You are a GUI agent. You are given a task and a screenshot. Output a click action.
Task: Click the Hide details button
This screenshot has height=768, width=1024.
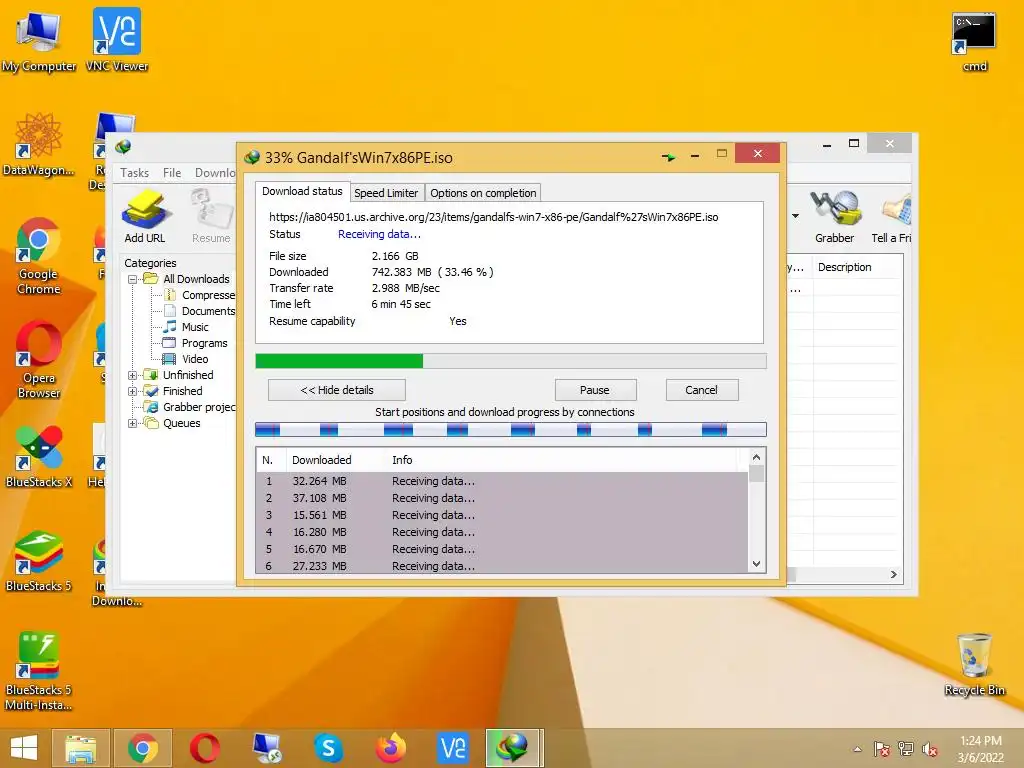(x=337, y=390)
